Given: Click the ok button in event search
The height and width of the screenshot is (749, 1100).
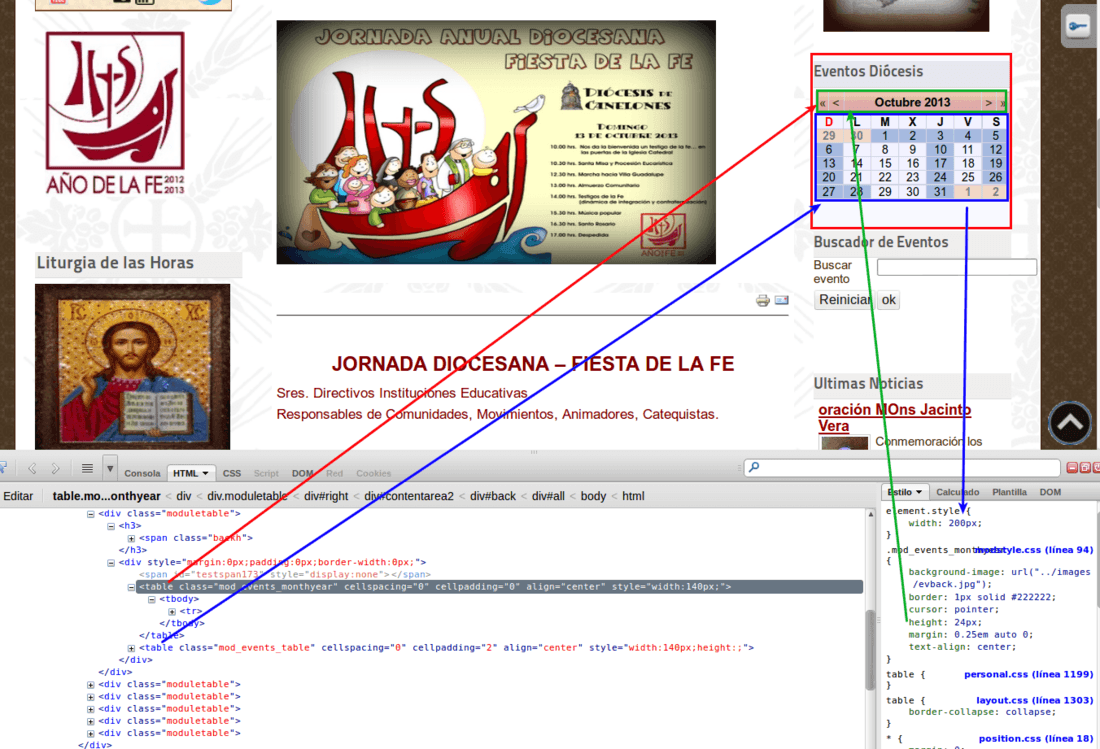Looking at the screenshot, I should [x=889, y=300].
